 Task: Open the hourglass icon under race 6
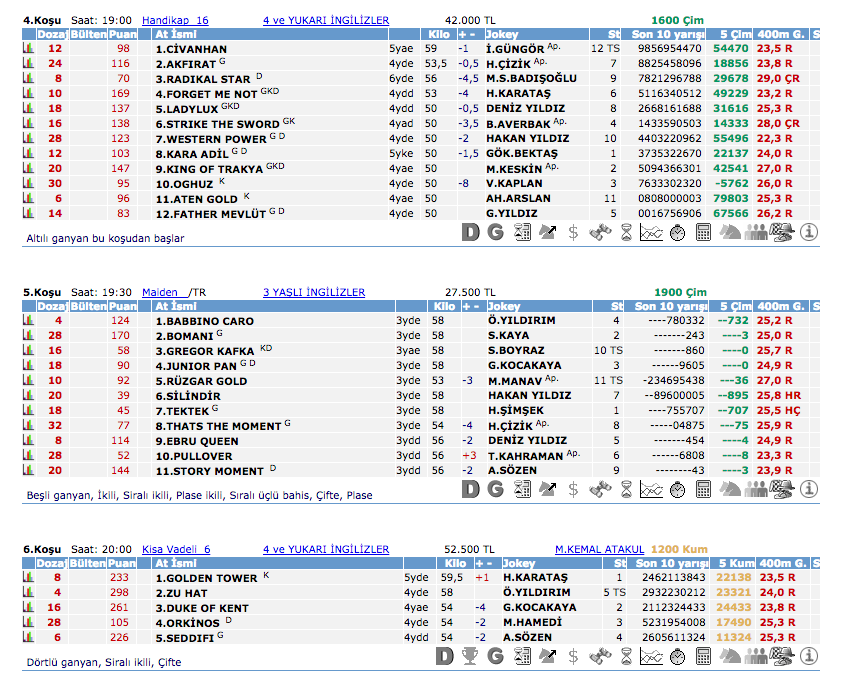(625, 657)
